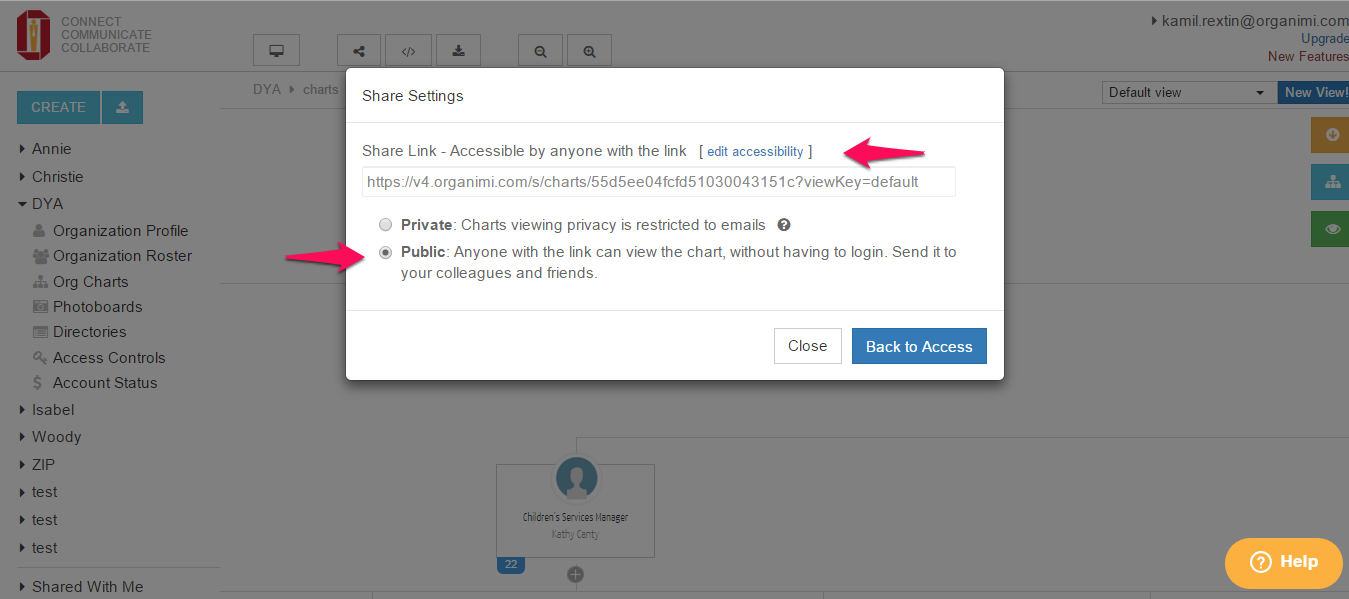Viewport: 1349px width, 599px height.
Task: Click the upload icon beside CREATE
Action: (122, 107)
